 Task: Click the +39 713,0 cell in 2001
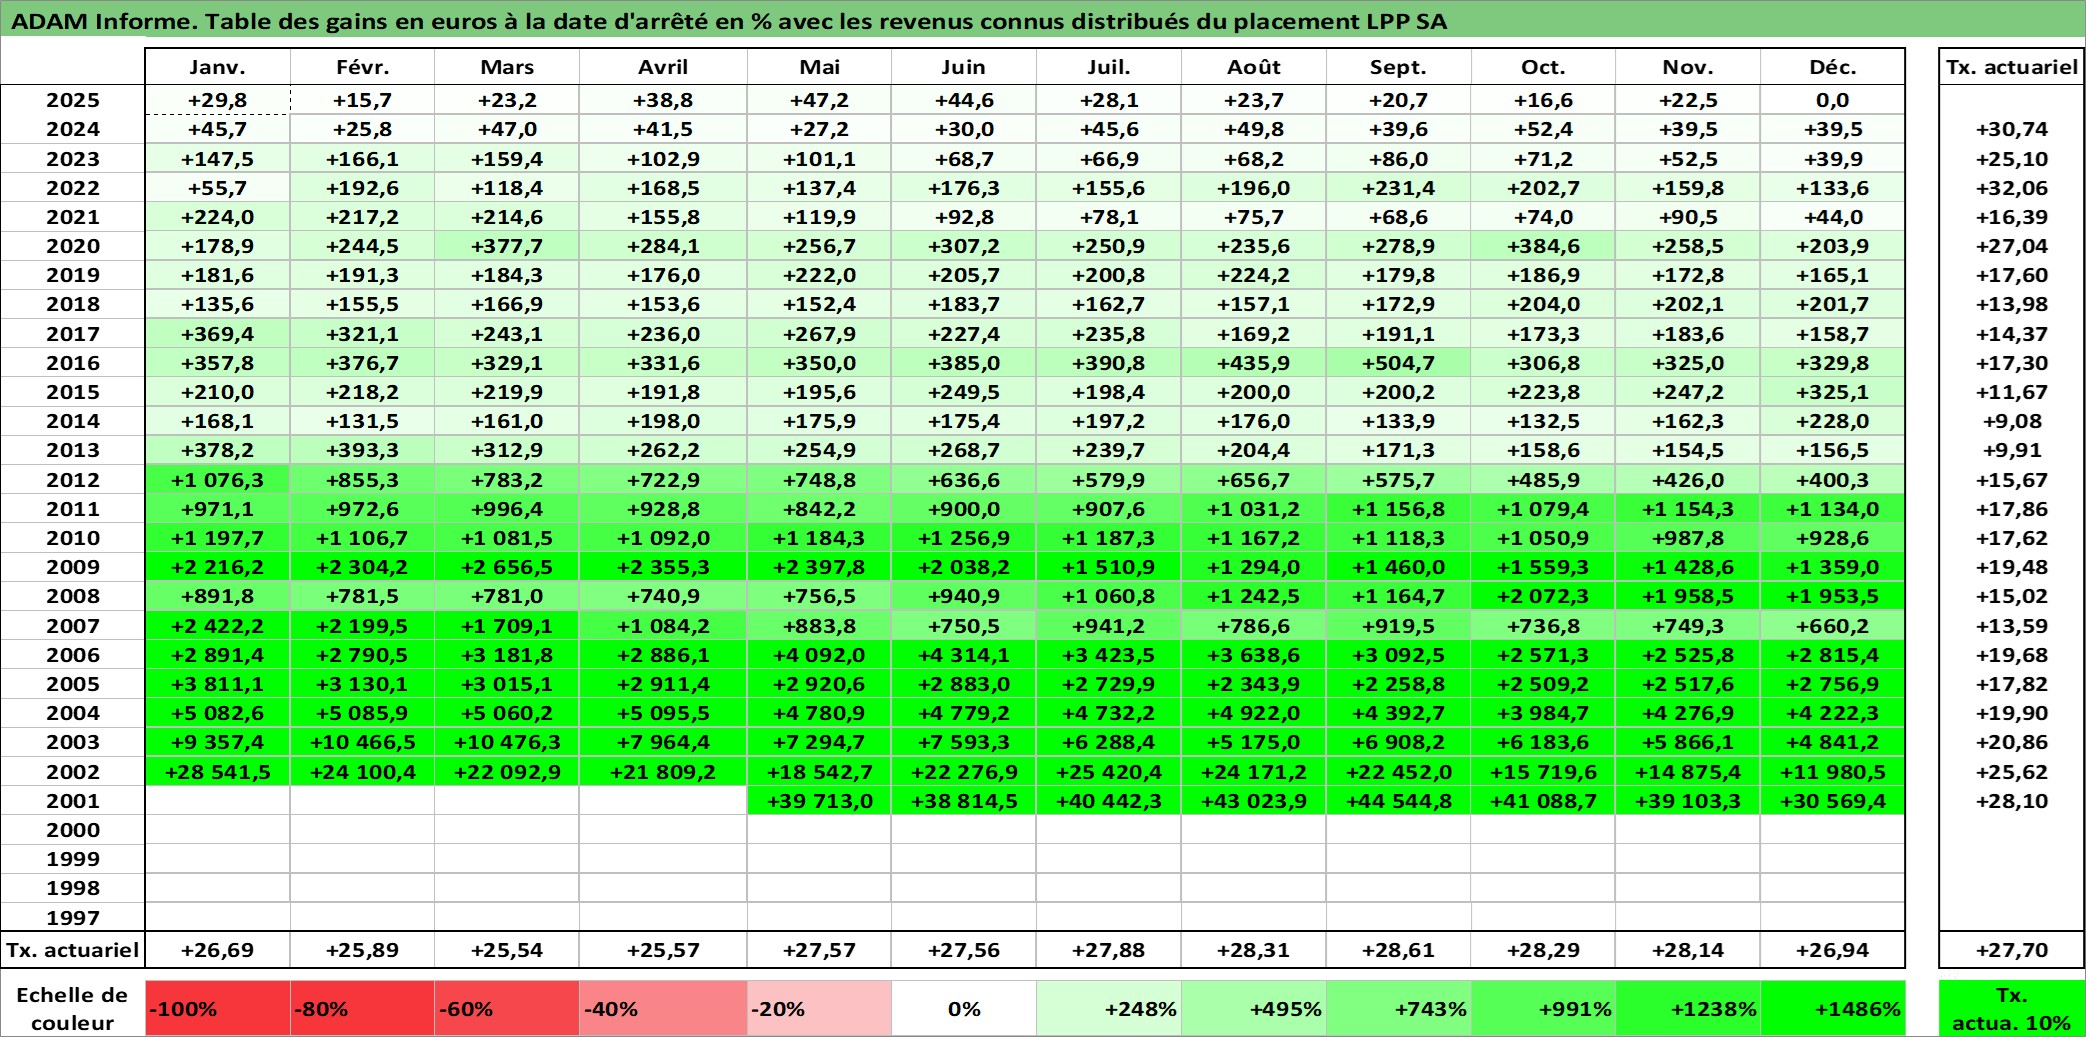click(819, 801)
